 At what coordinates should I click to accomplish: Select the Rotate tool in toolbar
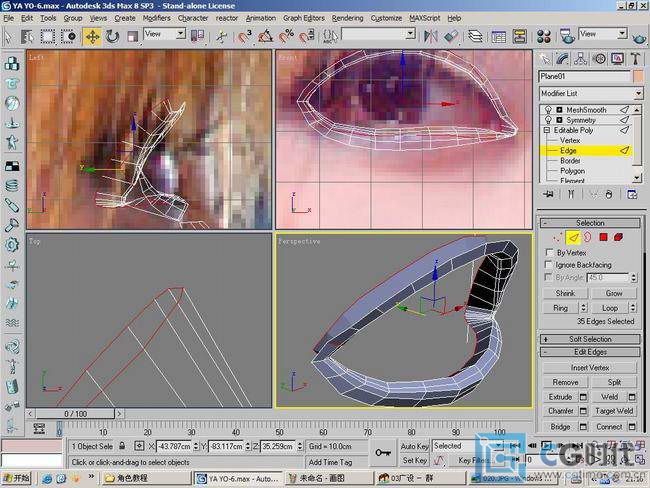pos(112,36)
